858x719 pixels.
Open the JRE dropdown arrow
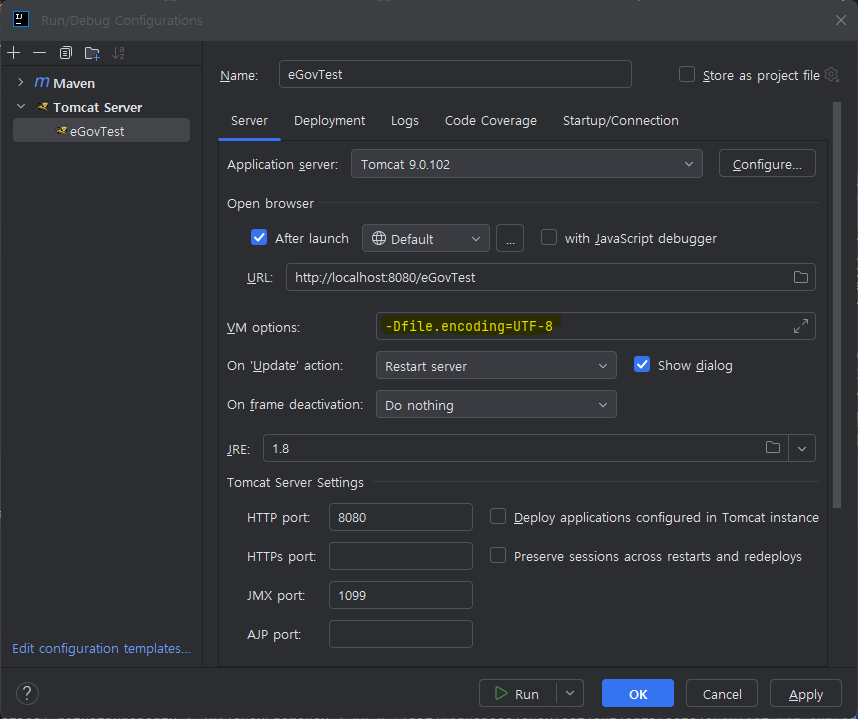click(802, 449)
